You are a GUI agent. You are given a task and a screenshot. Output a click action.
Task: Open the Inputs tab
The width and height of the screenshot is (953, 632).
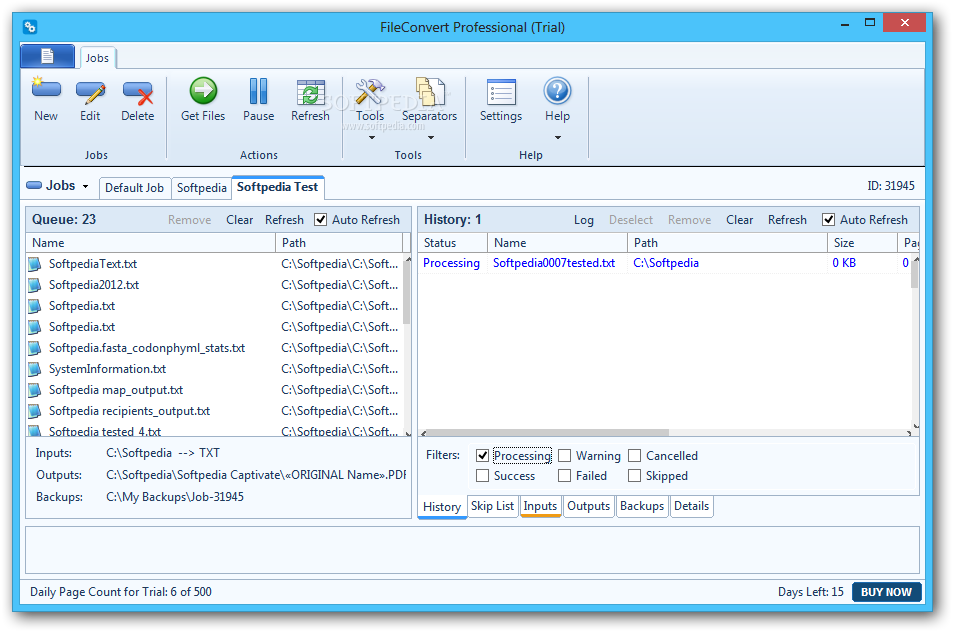point(540,506)
